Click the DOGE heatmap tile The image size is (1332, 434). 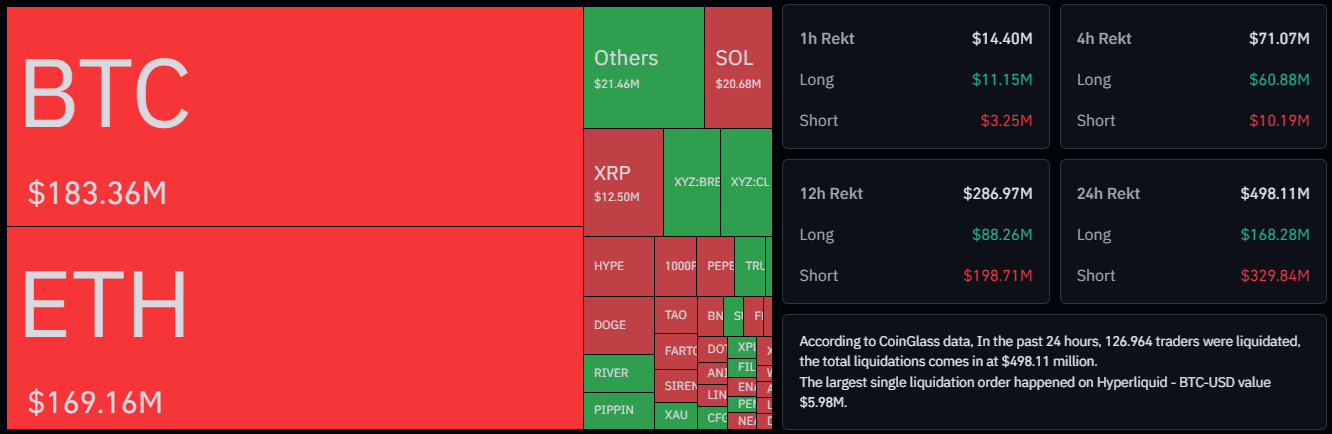[x=618, y=325]
